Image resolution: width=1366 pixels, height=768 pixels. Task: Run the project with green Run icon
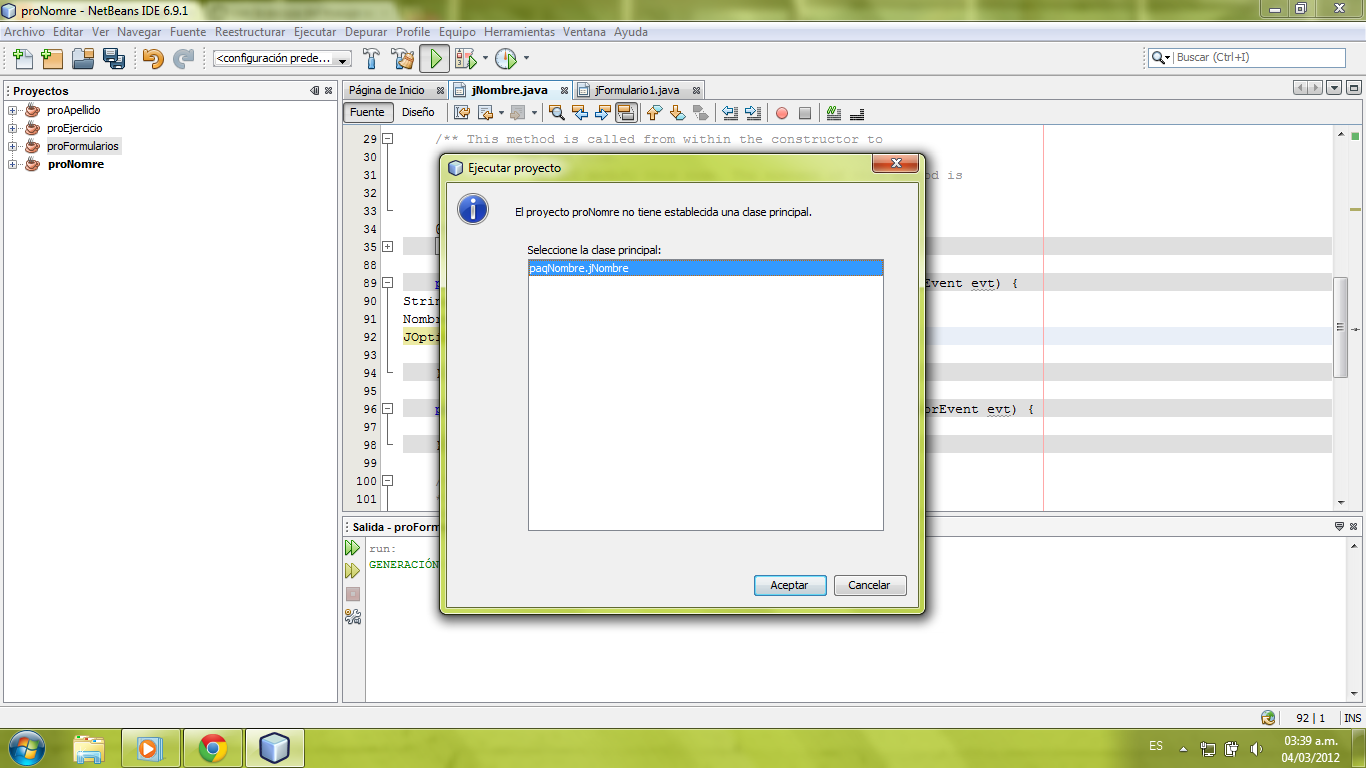click(434, 58)
